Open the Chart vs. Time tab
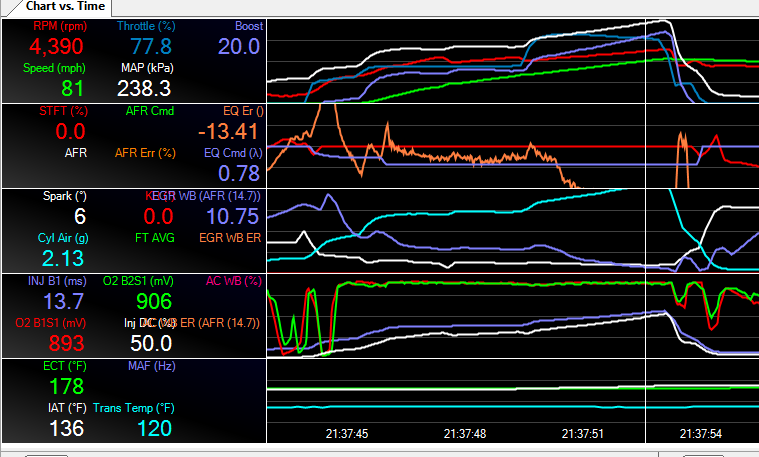 tap(67, 6)
